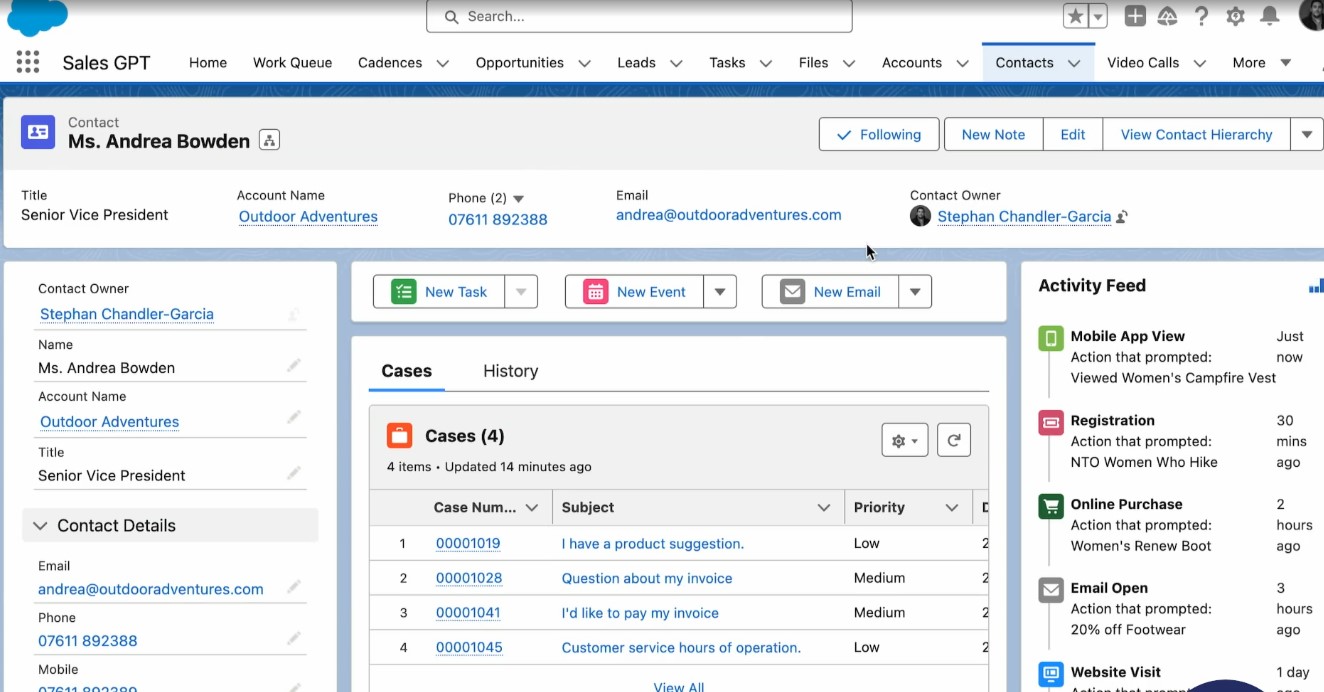
Task: Click the New Note button
Action: [993, 135]
